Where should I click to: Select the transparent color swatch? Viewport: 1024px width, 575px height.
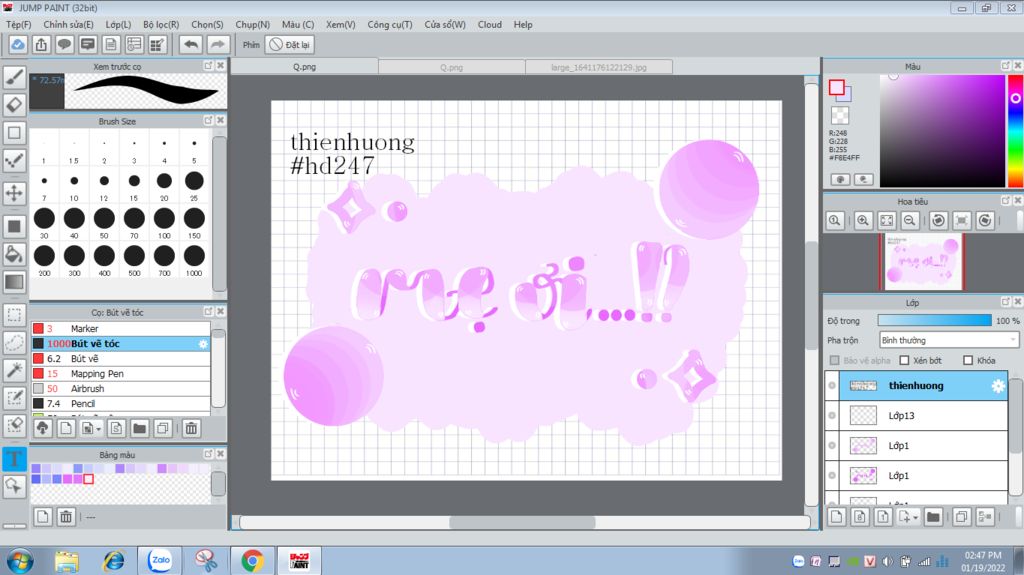coord(840,116)
